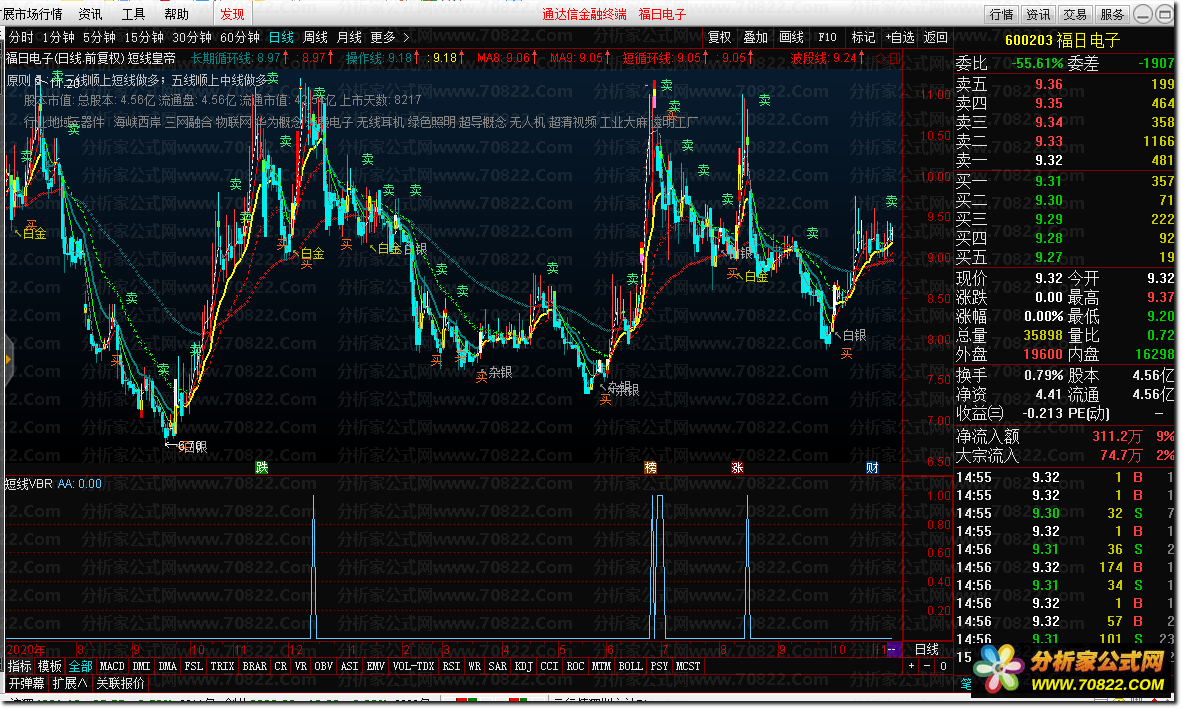Open F10 company information
The height and width of the screenshot is (709, 1183).
pos(828,37)
